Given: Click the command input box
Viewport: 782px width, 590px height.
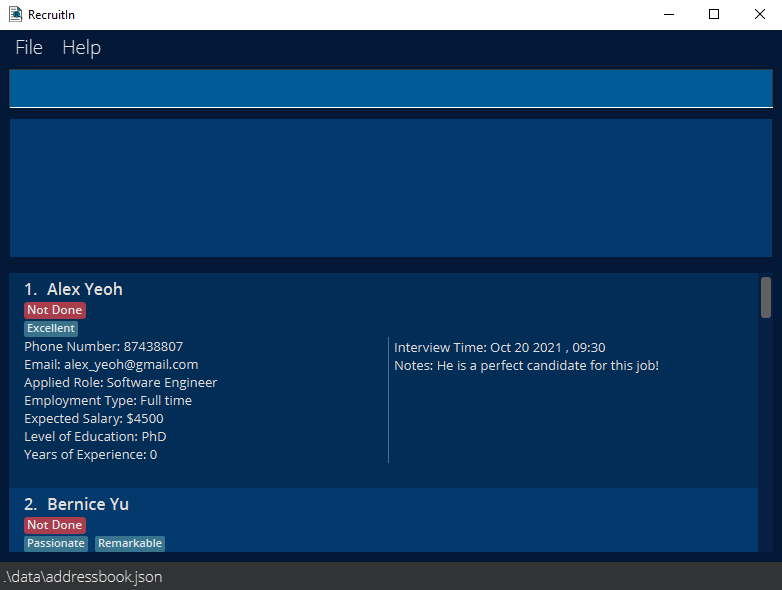Looking at the screenshot, I should [391, 88].
